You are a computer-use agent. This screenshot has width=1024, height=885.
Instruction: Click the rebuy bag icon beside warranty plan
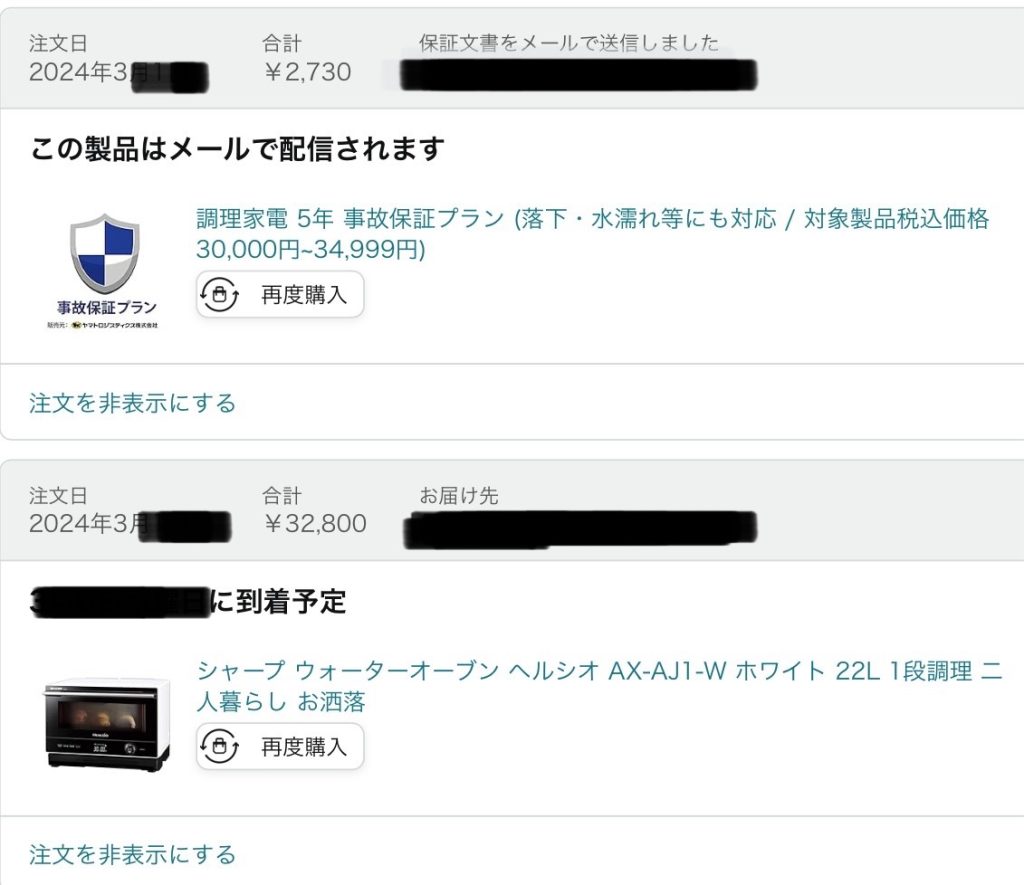coord(219,295)
